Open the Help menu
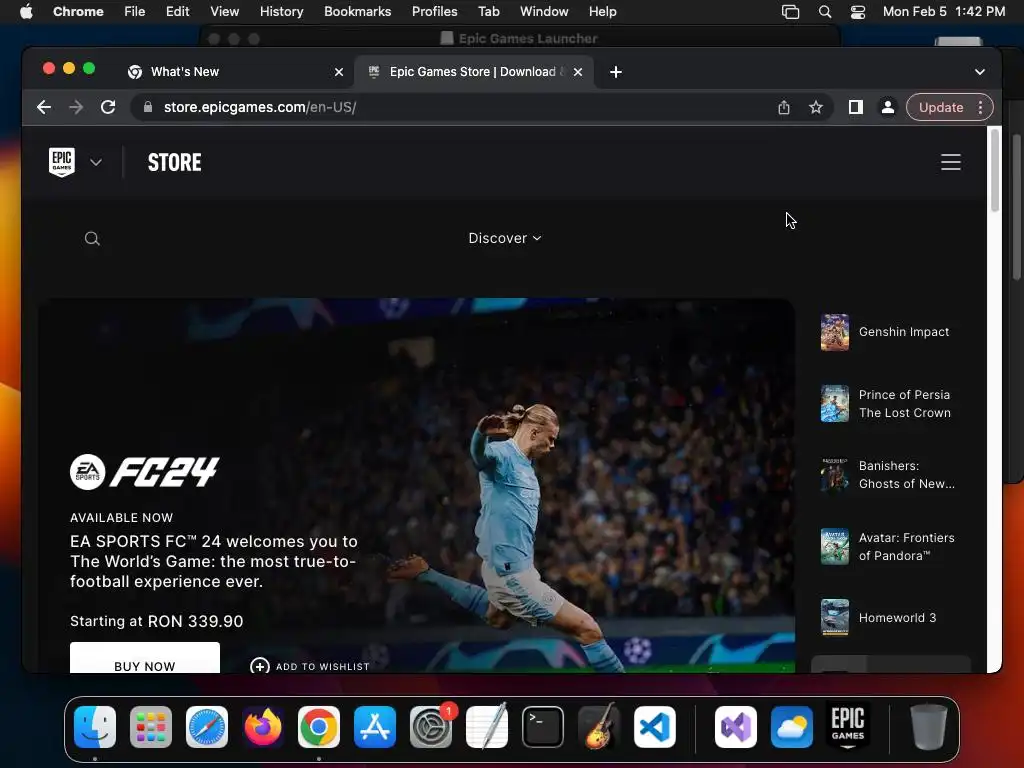1024x768 pixels. pos(602,11)
